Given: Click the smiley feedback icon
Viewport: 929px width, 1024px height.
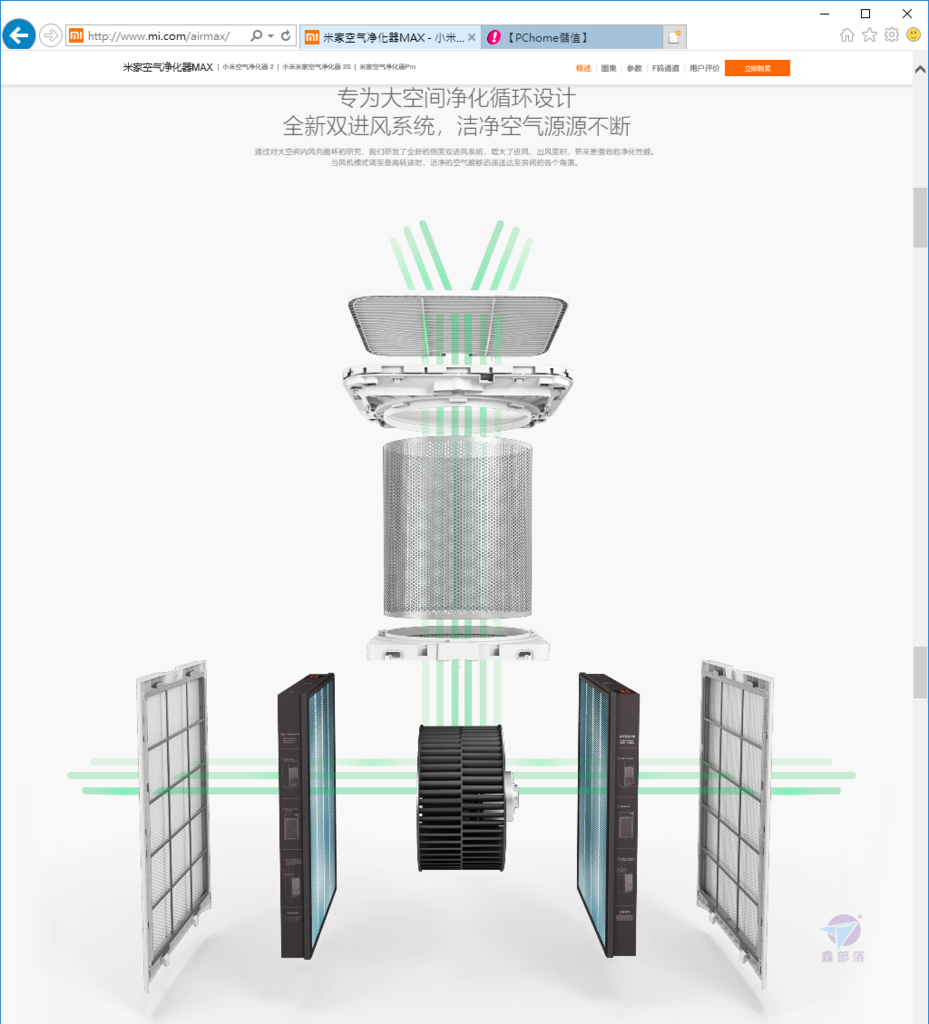Looking at the screenshot, I should click(913, 35).
